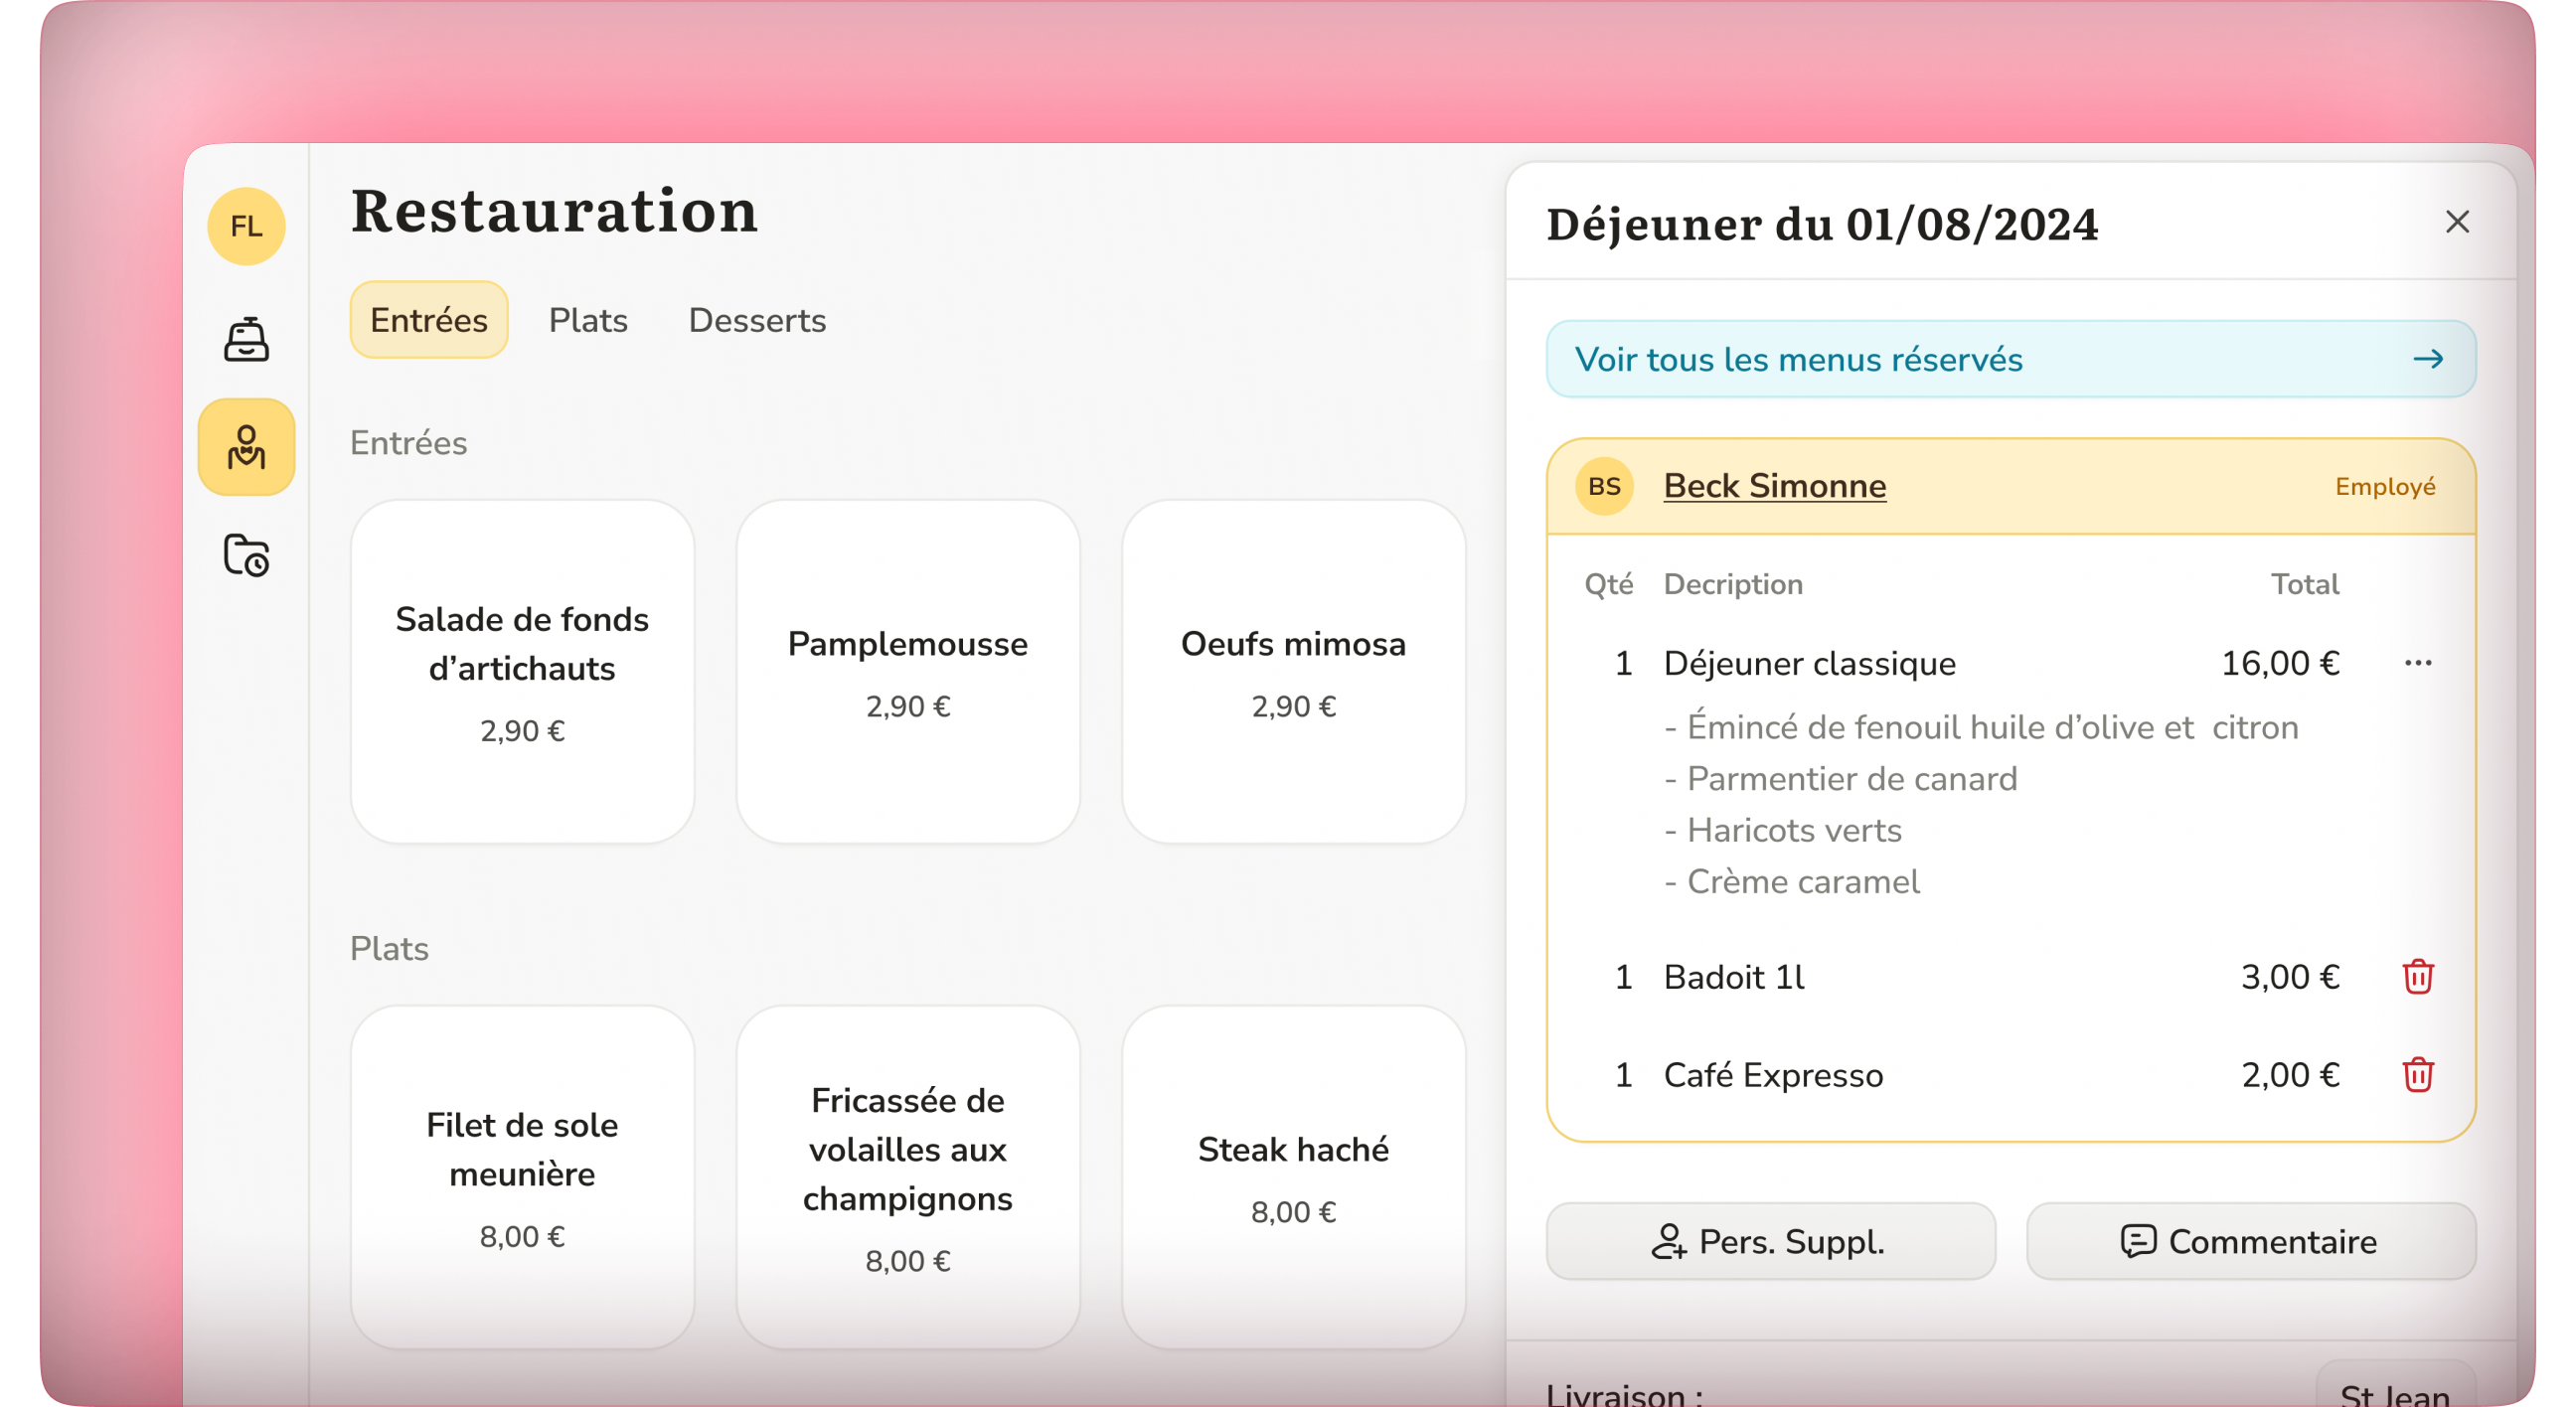
Task: Add a person with Pers. Suppl.
Action: [x=1770, y=1241]
